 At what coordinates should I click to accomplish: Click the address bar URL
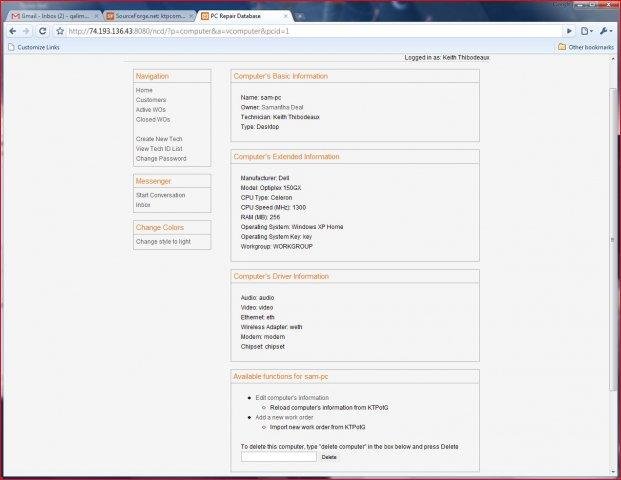pos(179,31)
